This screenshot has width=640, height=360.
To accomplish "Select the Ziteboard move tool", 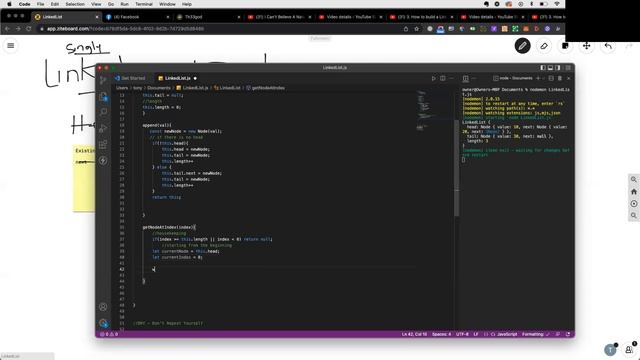I will click(587, 46).
